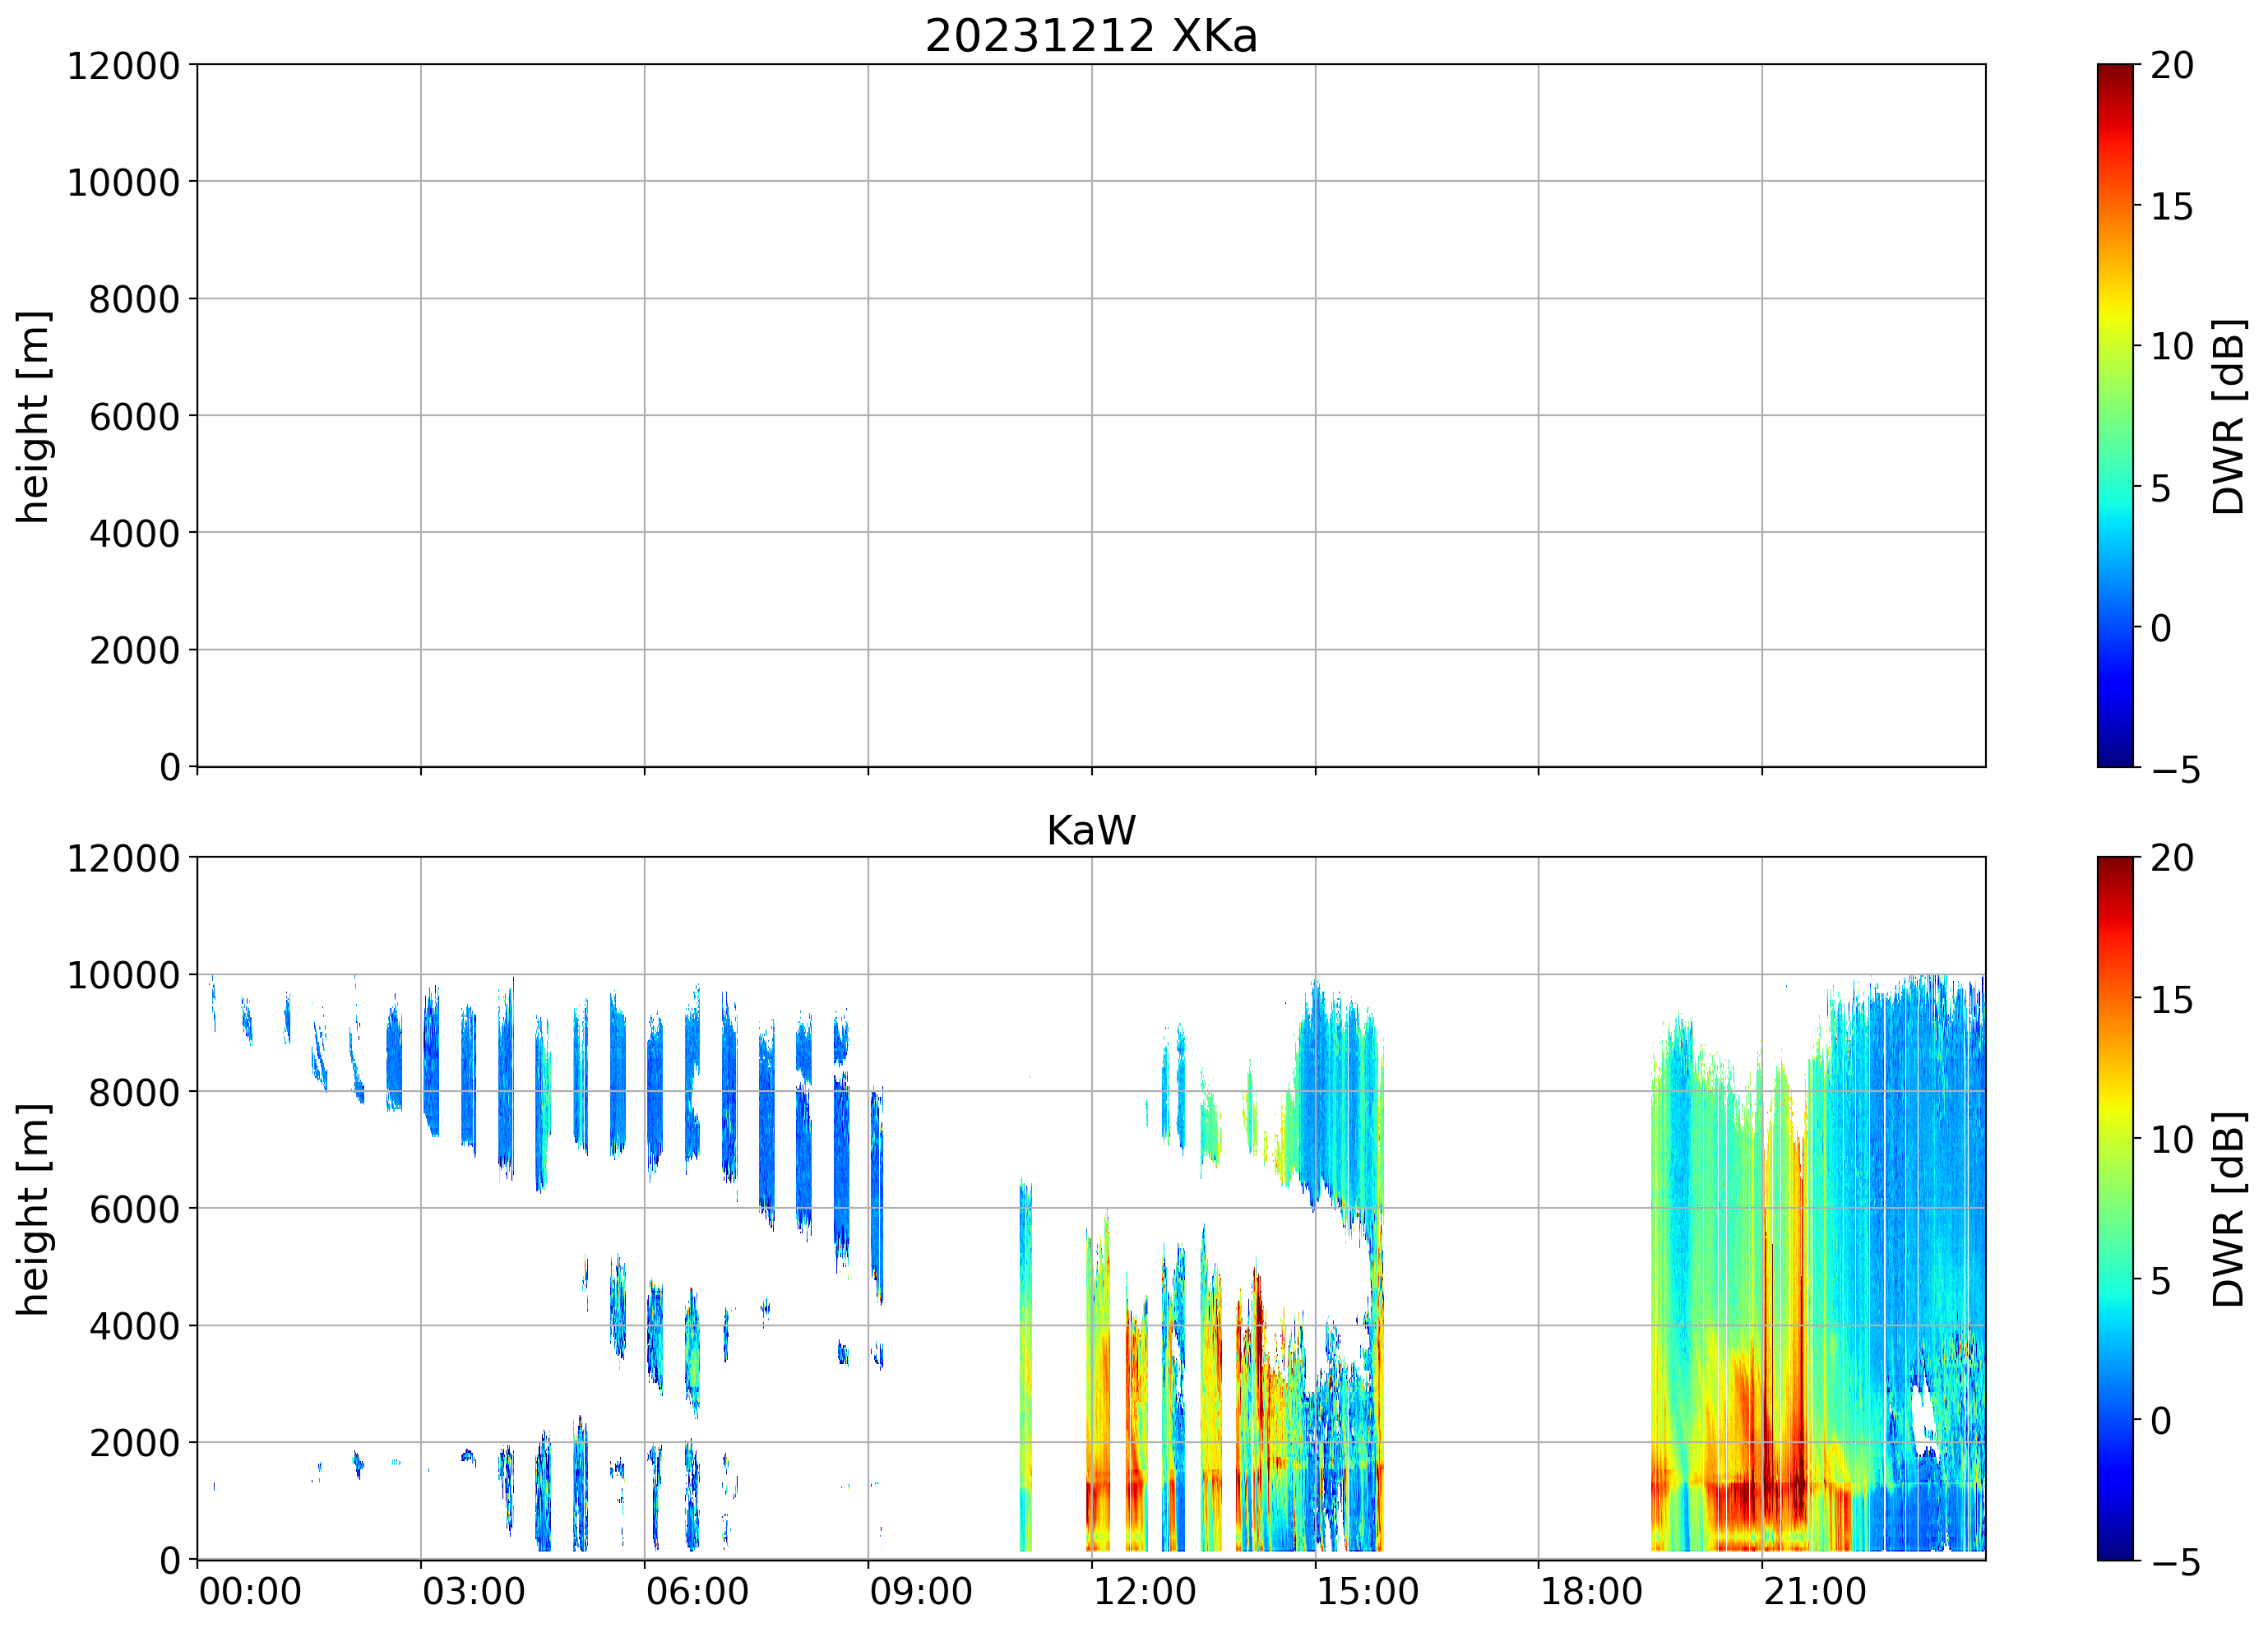The height and width of the screenshot is (1628, 2268).
Task: Click the bottom 'DWR [dB]' colorbar label
Action: 2229,1210
